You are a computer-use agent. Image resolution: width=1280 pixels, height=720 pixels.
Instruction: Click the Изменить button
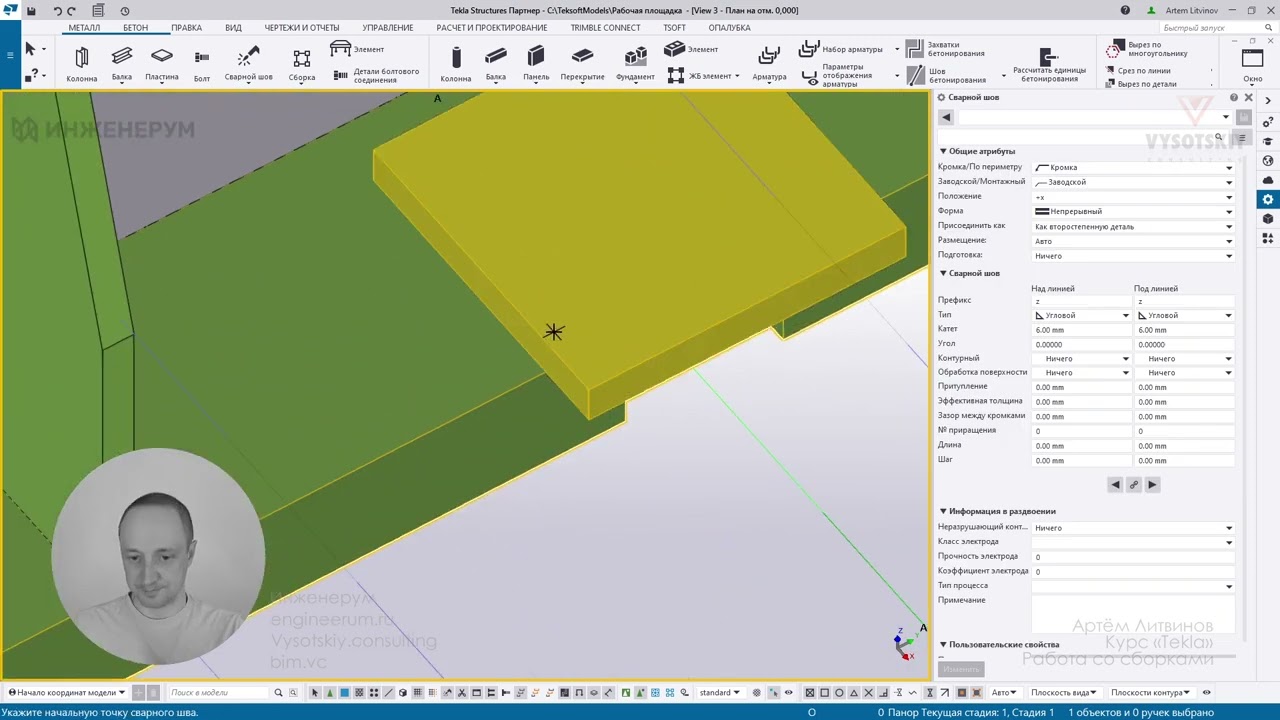[961, 669]
